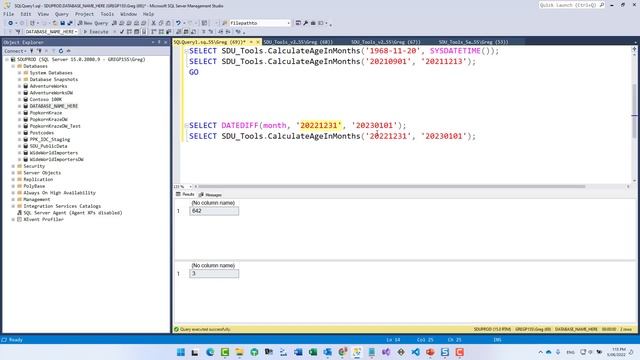
Task: Cut selected text with the Cut icon
Action: click(153, 23)
